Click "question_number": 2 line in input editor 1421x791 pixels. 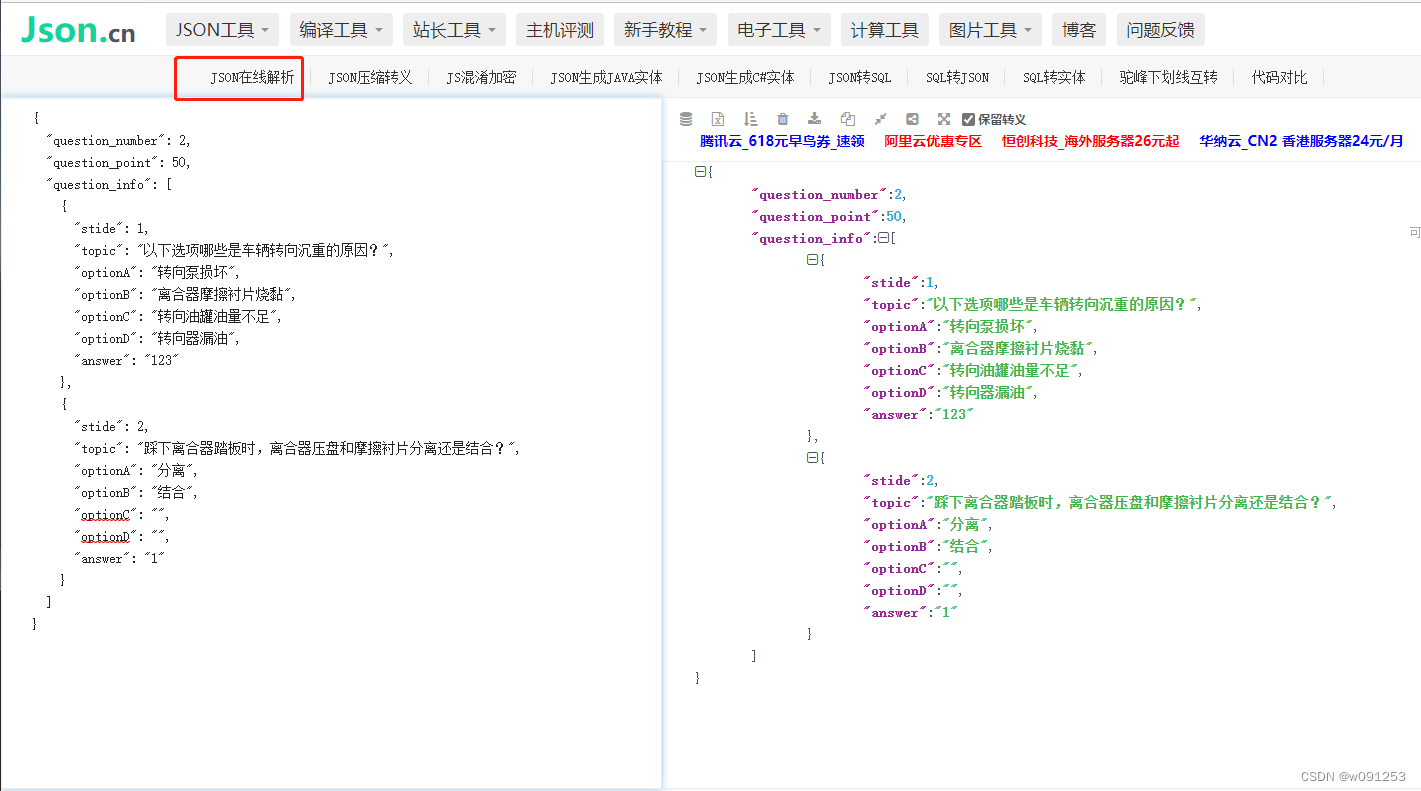[118, 141]
